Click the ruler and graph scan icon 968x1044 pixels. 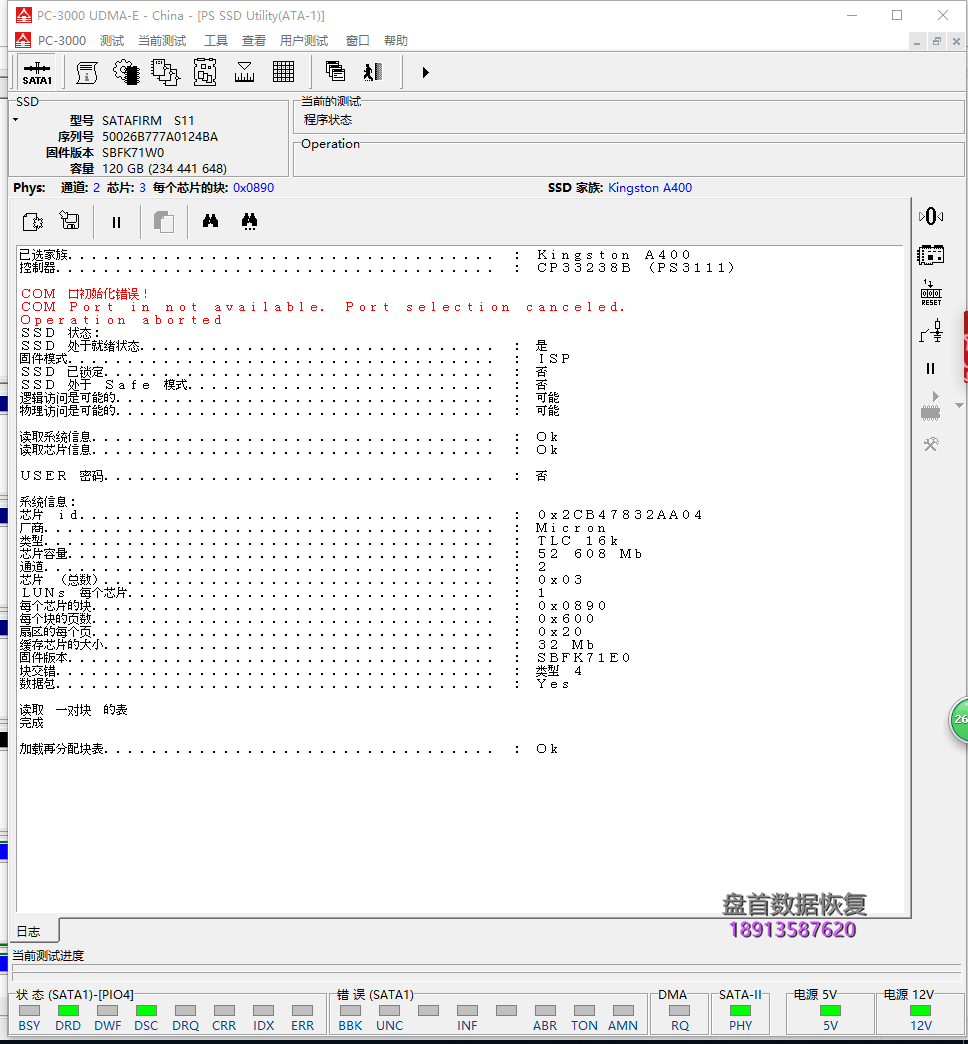coord(244,73)
